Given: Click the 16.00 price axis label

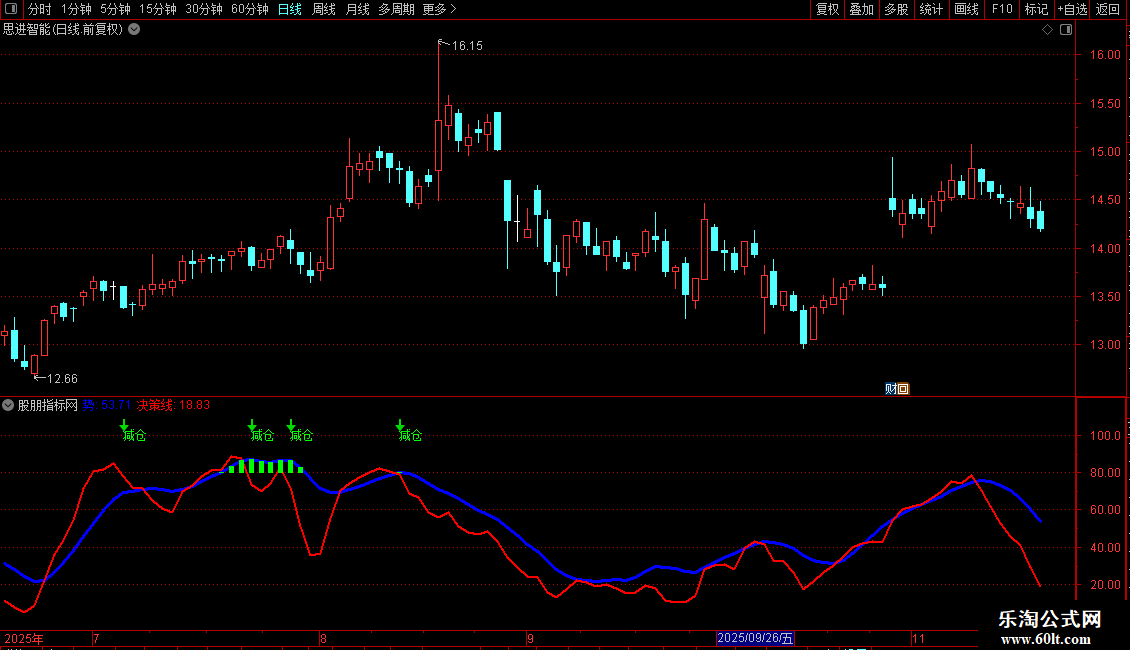Looking at the screenshot, I should point(1105,55).
